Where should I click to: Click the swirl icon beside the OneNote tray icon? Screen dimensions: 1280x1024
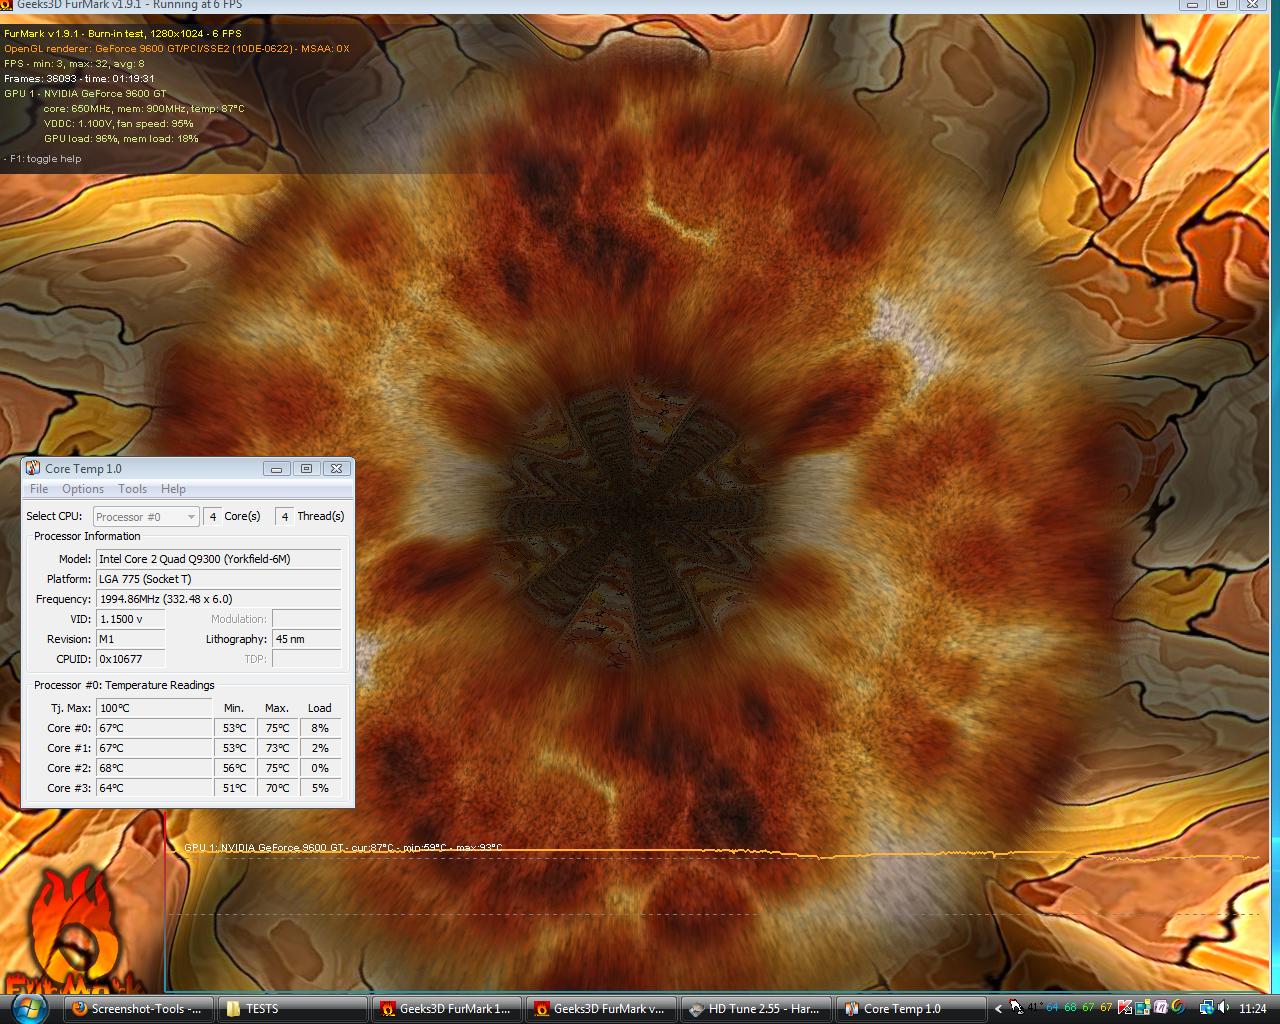[x=1178, y=1008]
